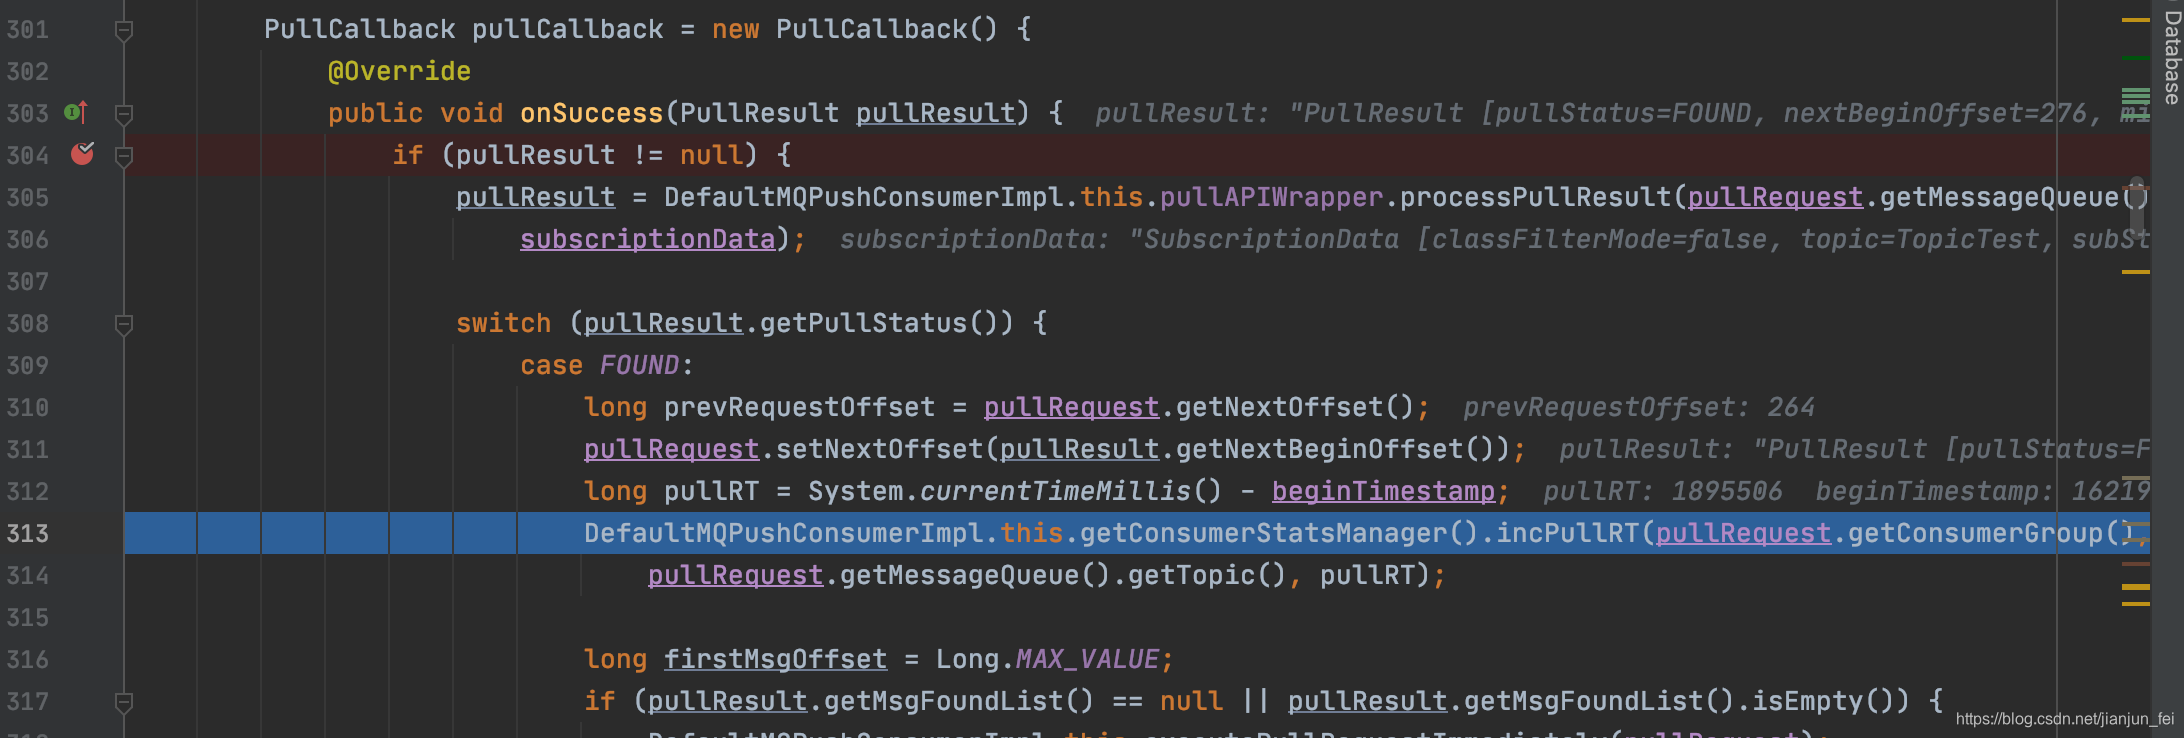Image resolution: width=2184 pixels, height=738 pixels.
Task: Click processPullResult method call on line 305
Action: (1535, 197)
